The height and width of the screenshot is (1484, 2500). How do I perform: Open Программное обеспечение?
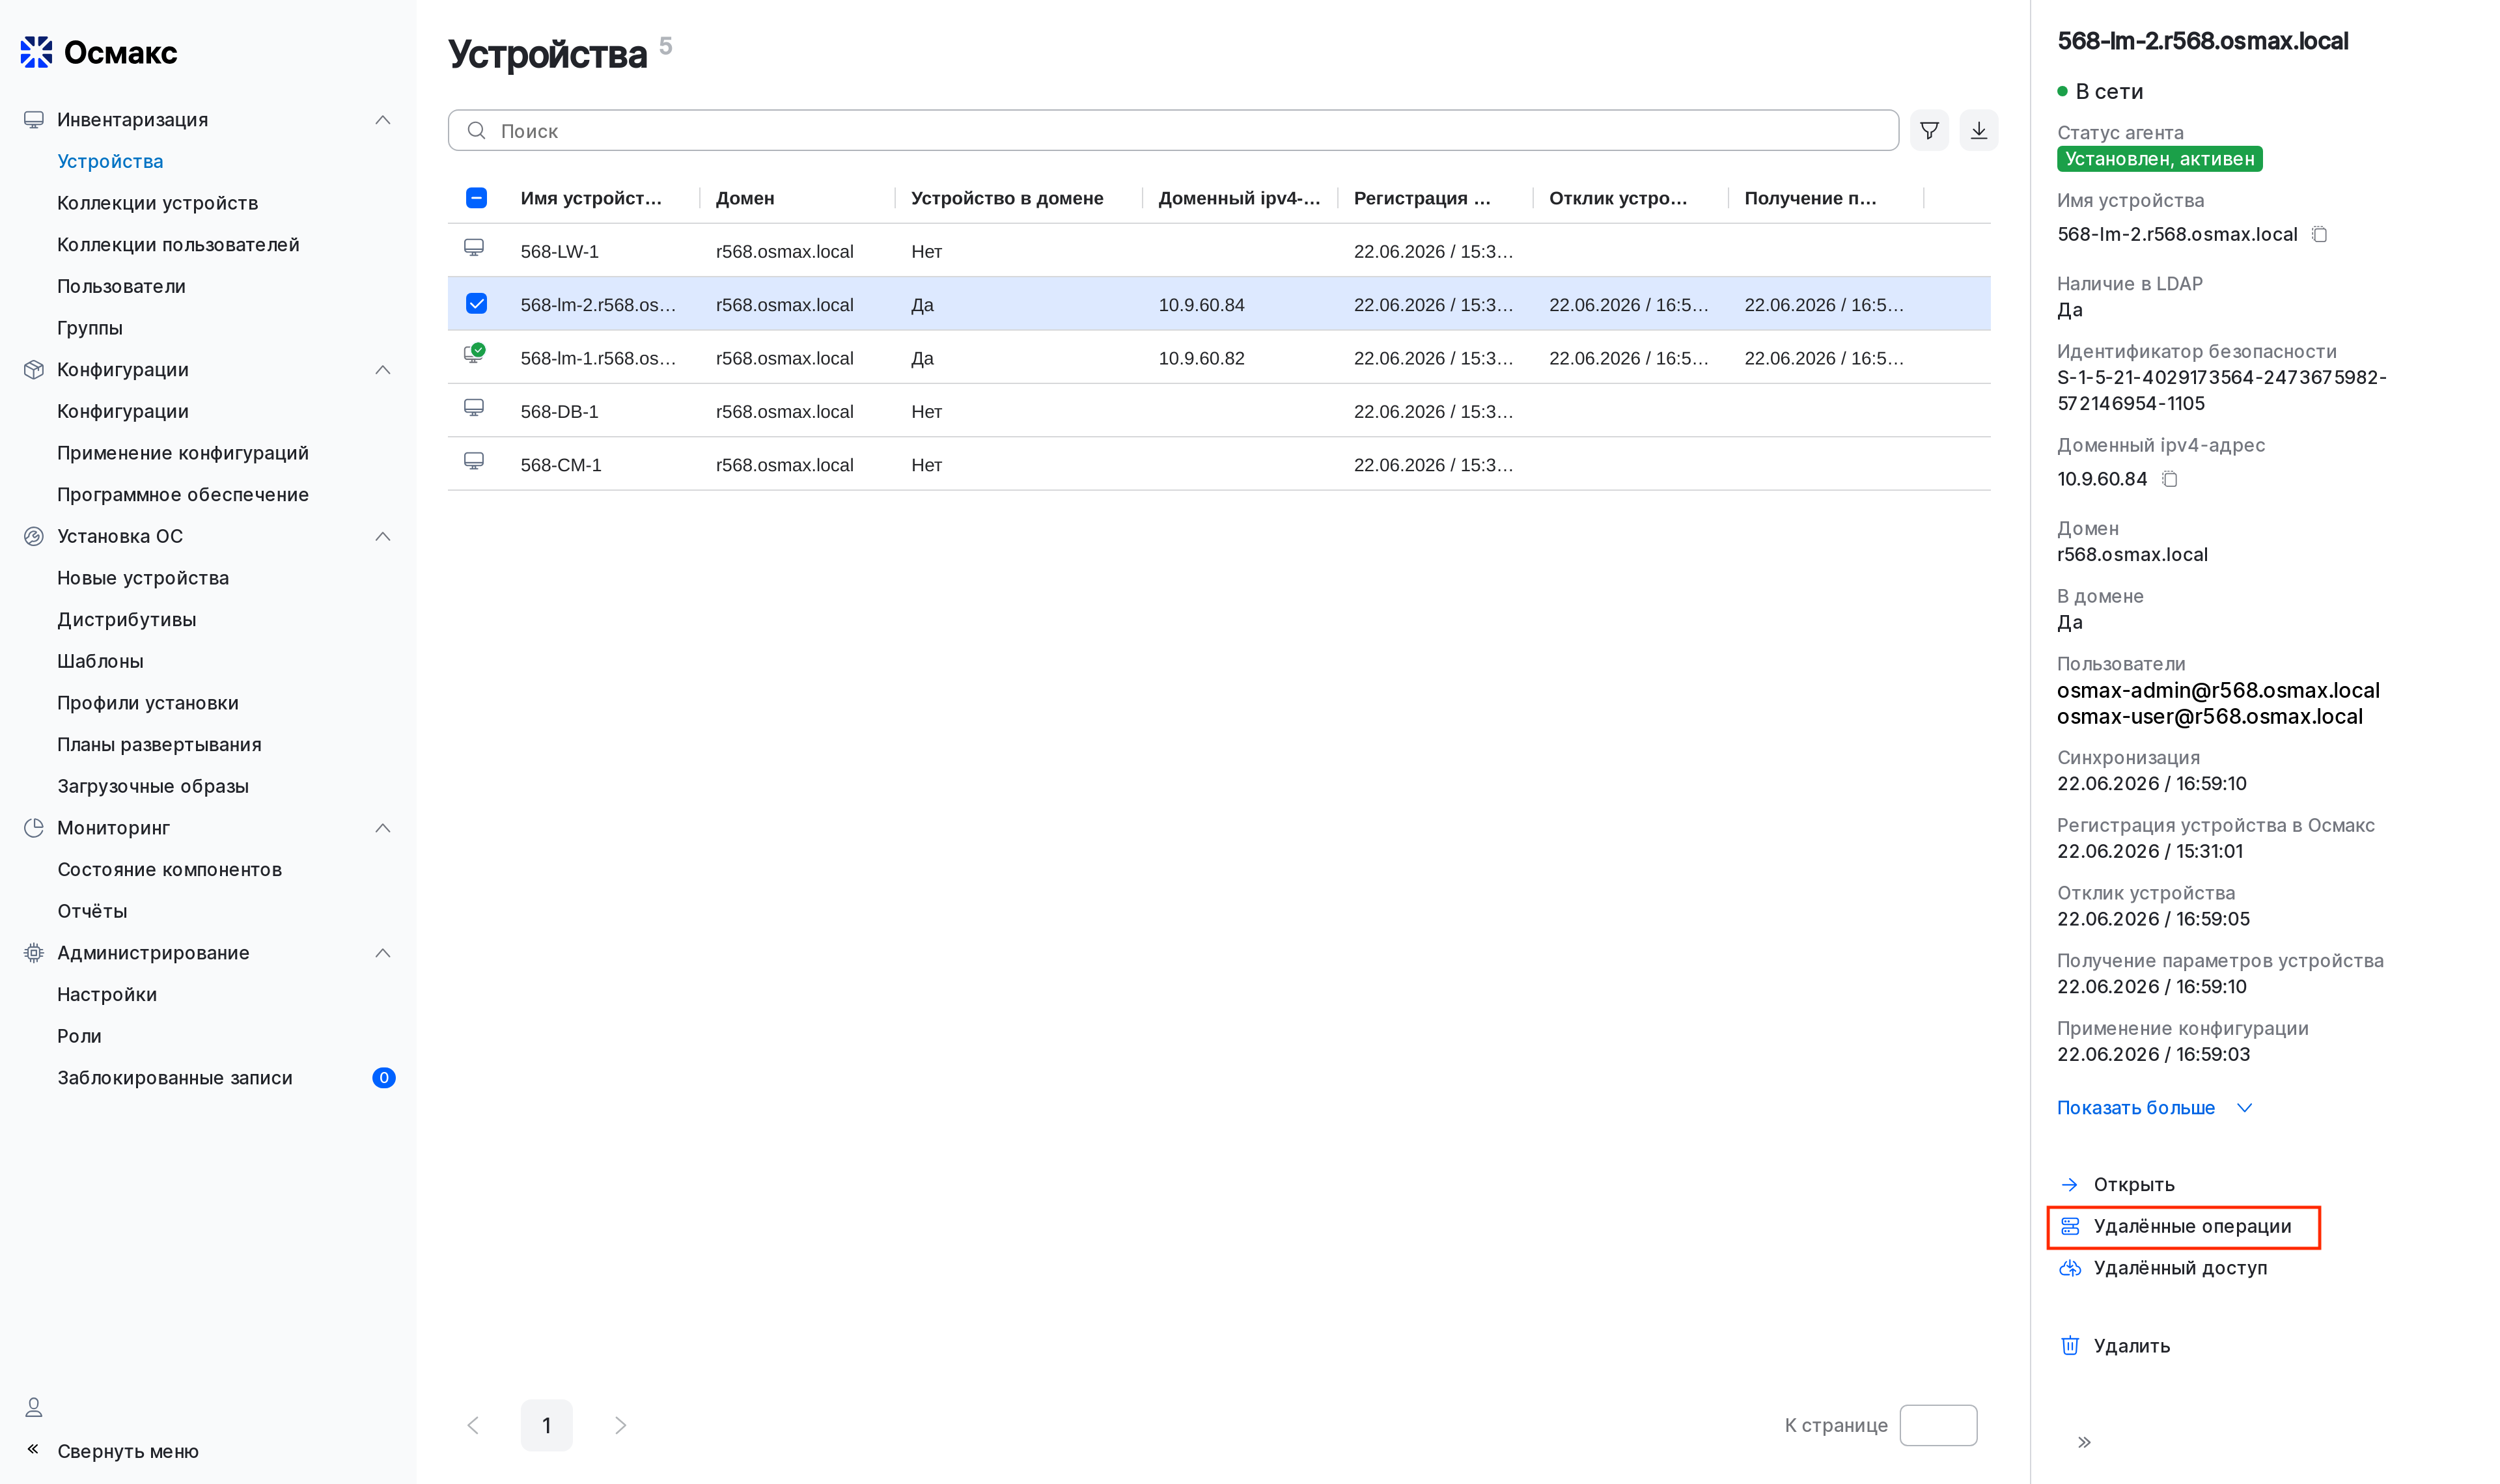(x=183, y=495)
